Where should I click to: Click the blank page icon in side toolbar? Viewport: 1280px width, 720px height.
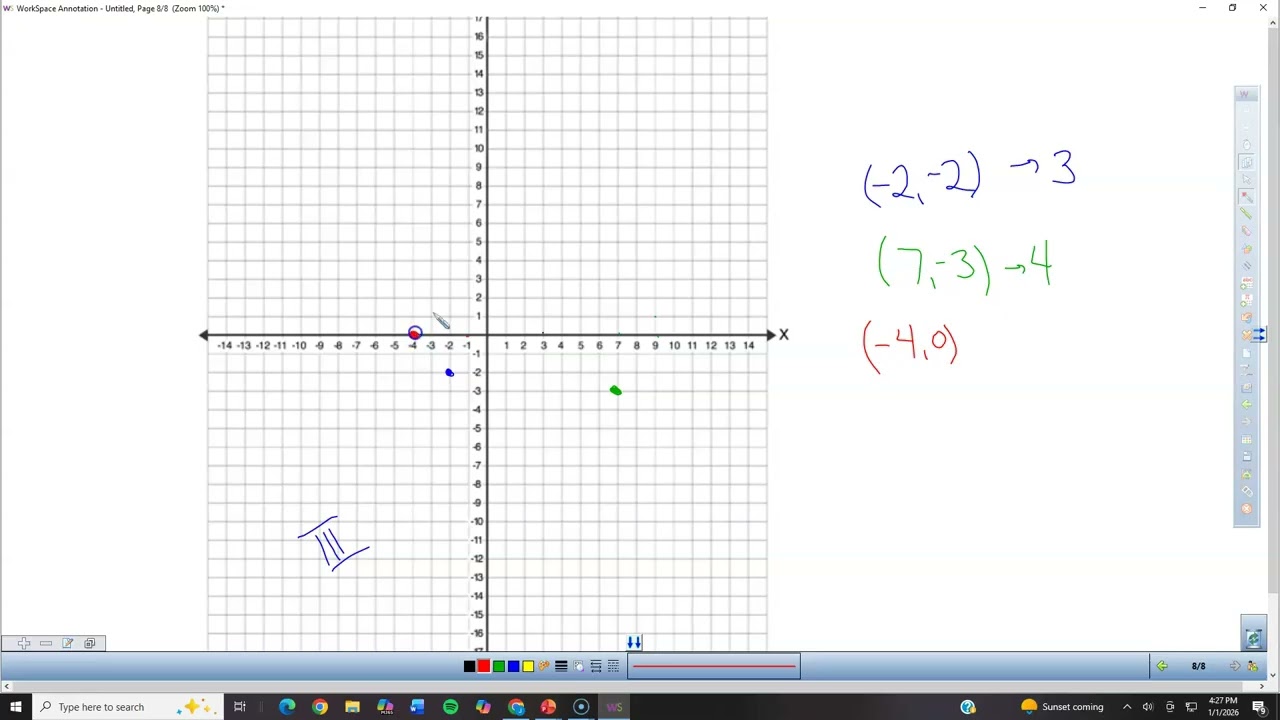click(1247, 353)
